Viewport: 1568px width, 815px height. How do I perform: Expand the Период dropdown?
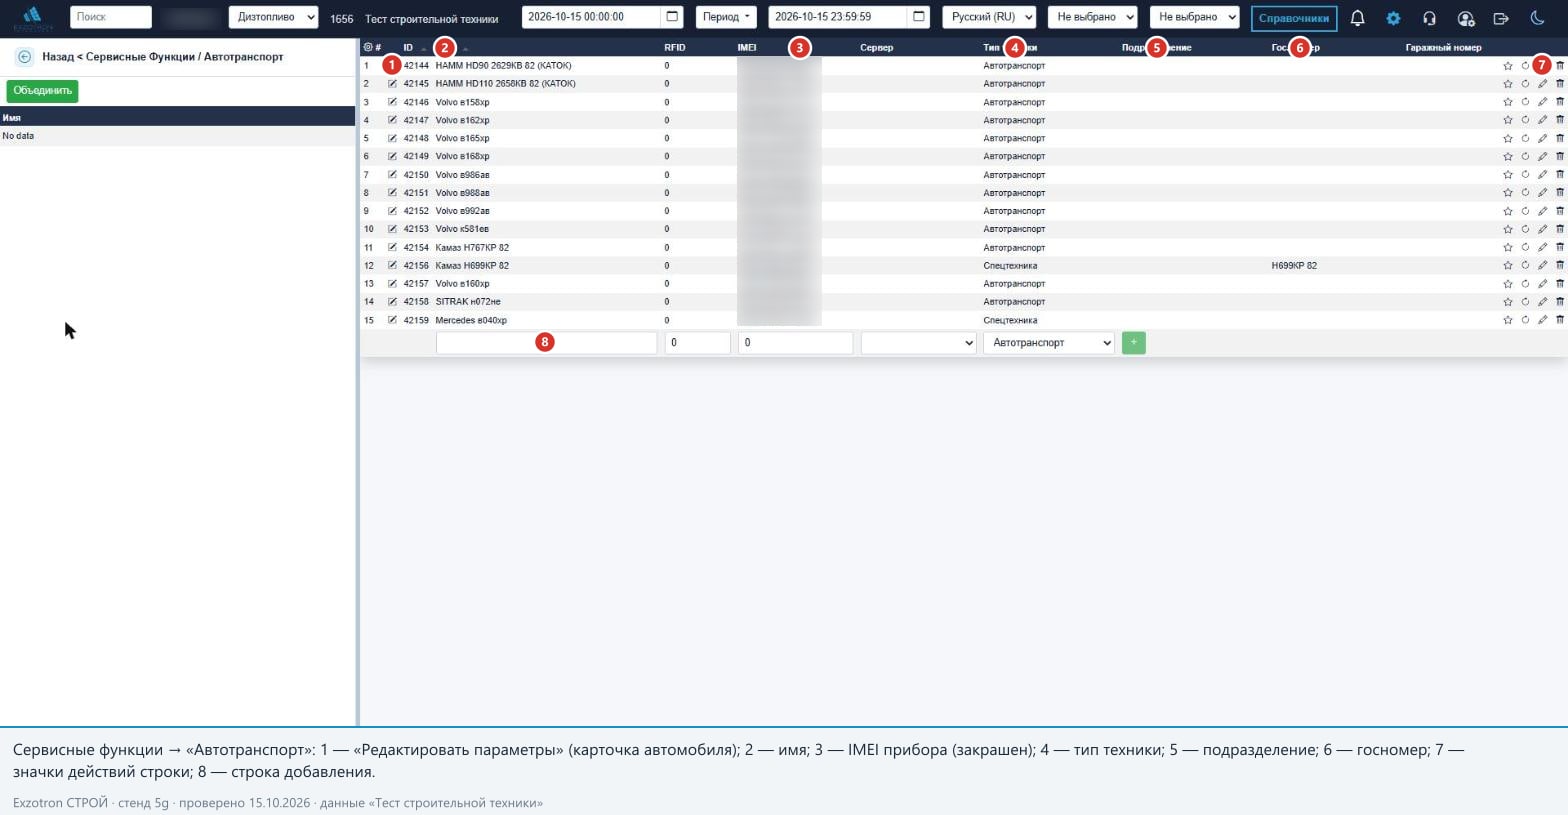[726, 17]
